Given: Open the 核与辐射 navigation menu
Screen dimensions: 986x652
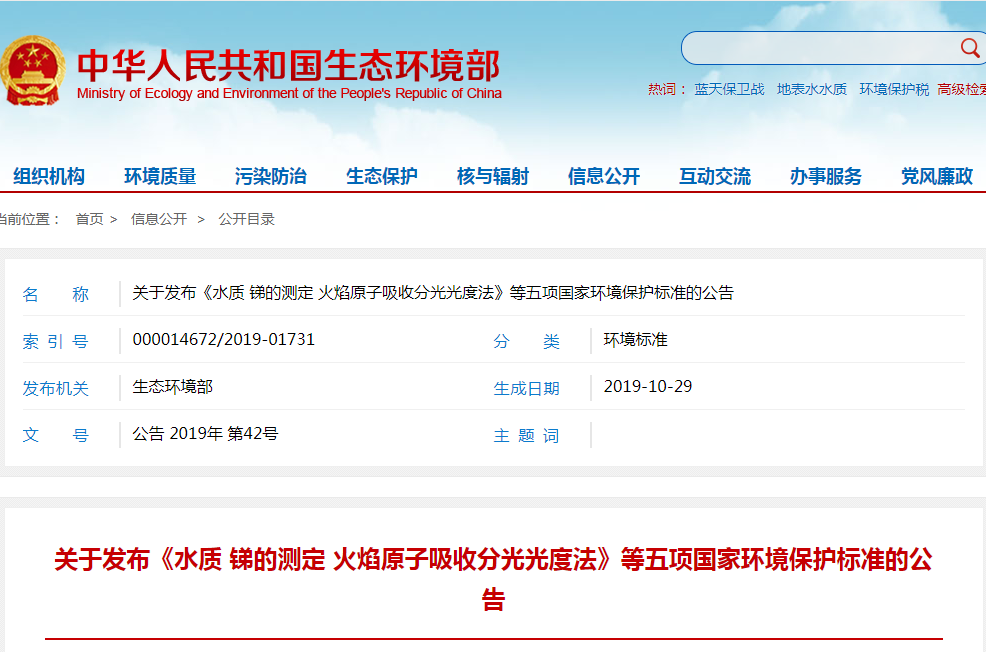Looking at the screenshot, I should 493,176.
